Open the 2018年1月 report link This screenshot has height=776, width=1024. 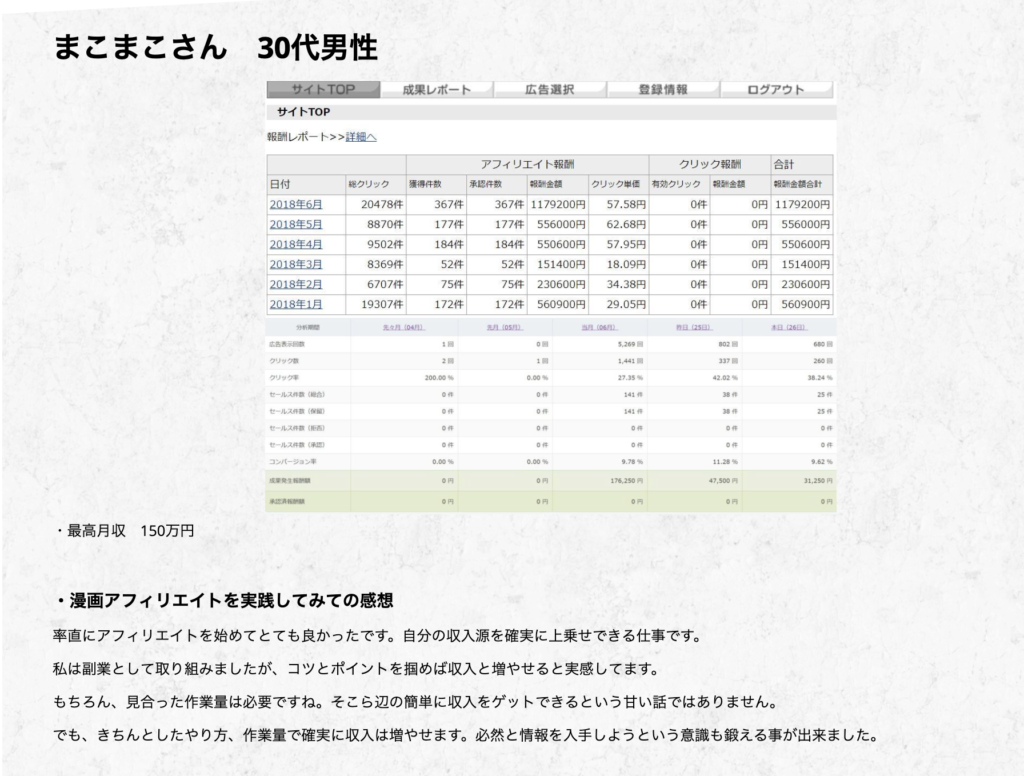tap(296, 304)
